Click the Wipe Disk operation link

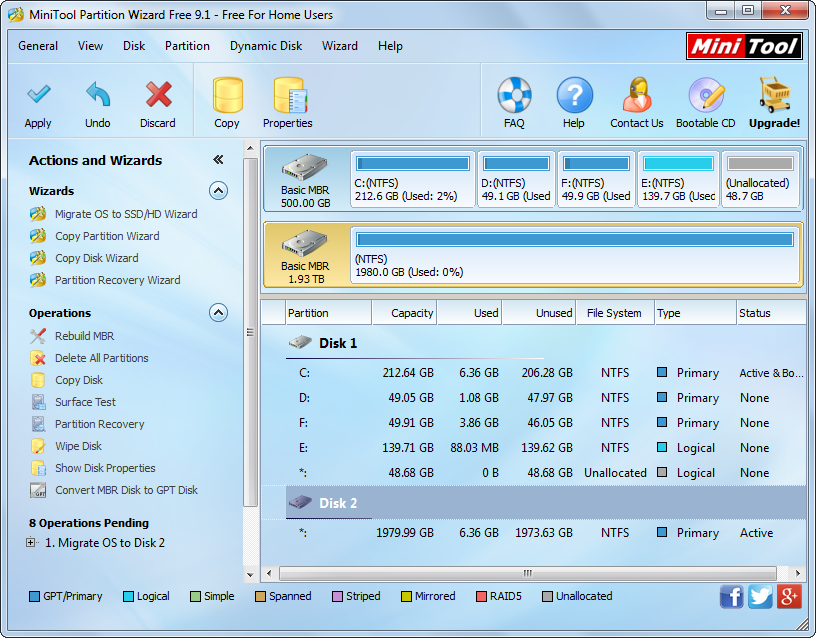(x=79, y=446)
